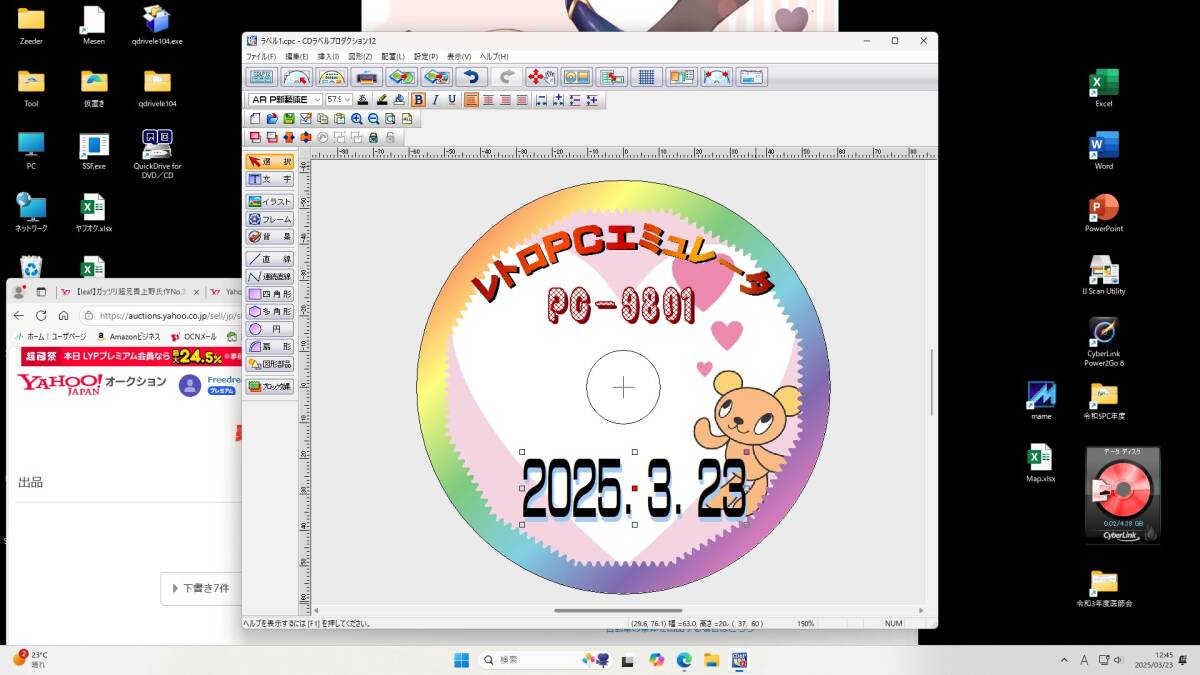1200x675 pixels.
Task: Select the 円 circle drawing tool
Action: (270, 328)
